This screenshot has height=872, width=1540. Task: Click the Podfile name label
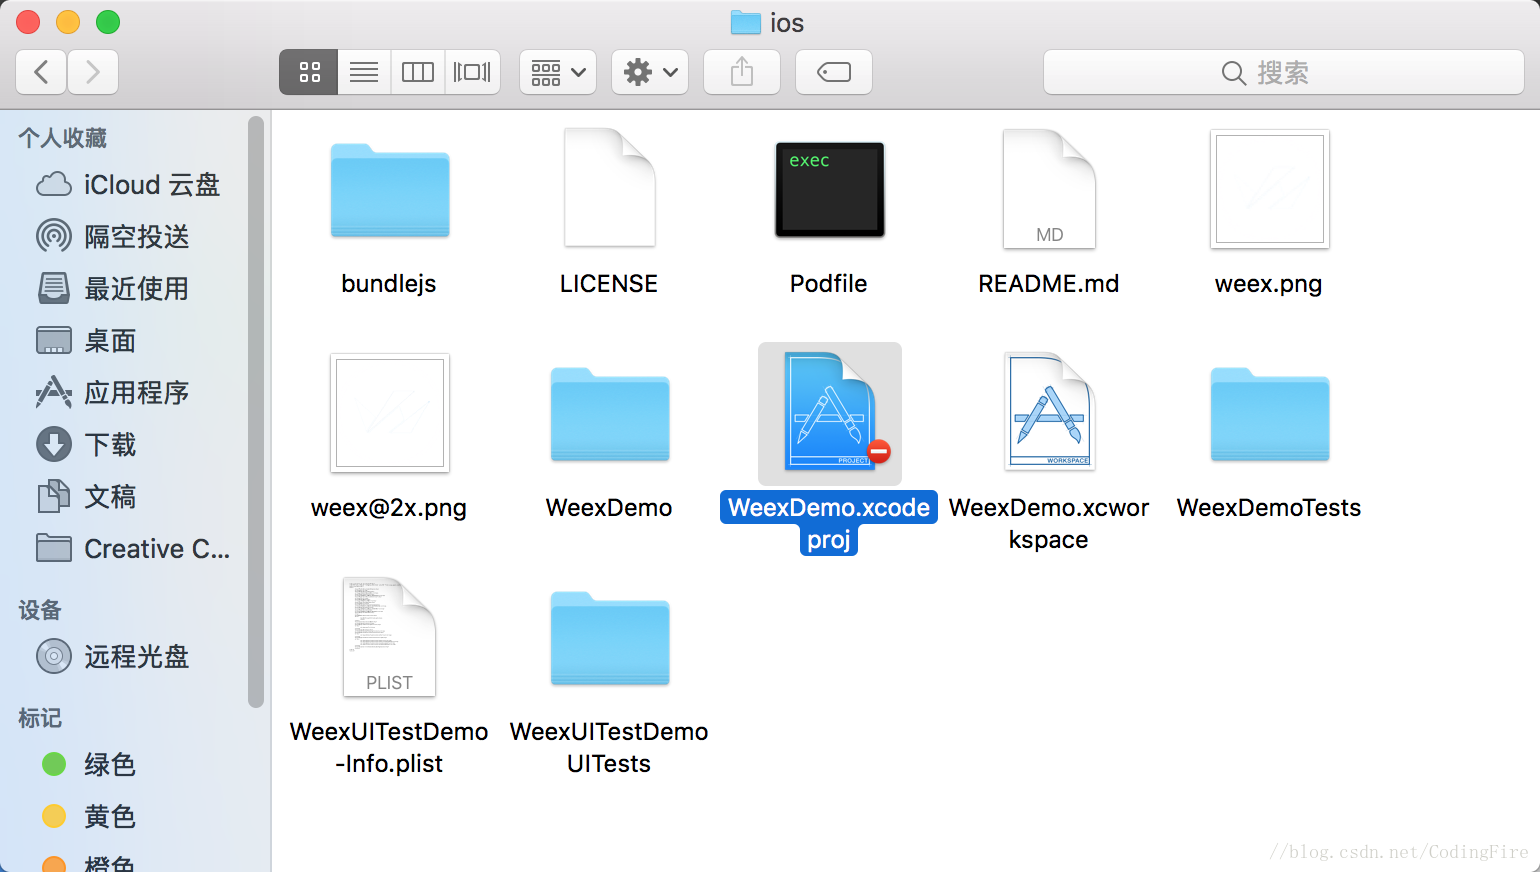point(829,284)
